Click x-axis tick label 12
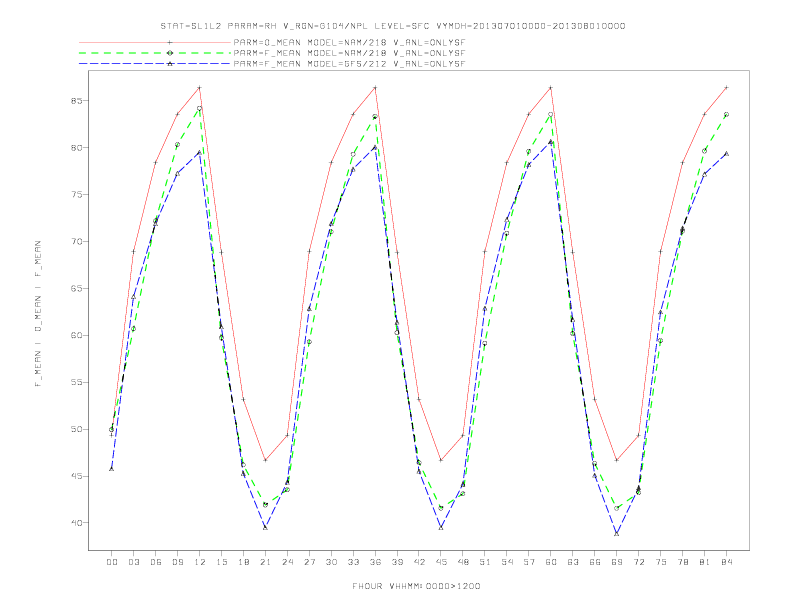The width and height of the screenshot is (792, 612). click(200, 562)
